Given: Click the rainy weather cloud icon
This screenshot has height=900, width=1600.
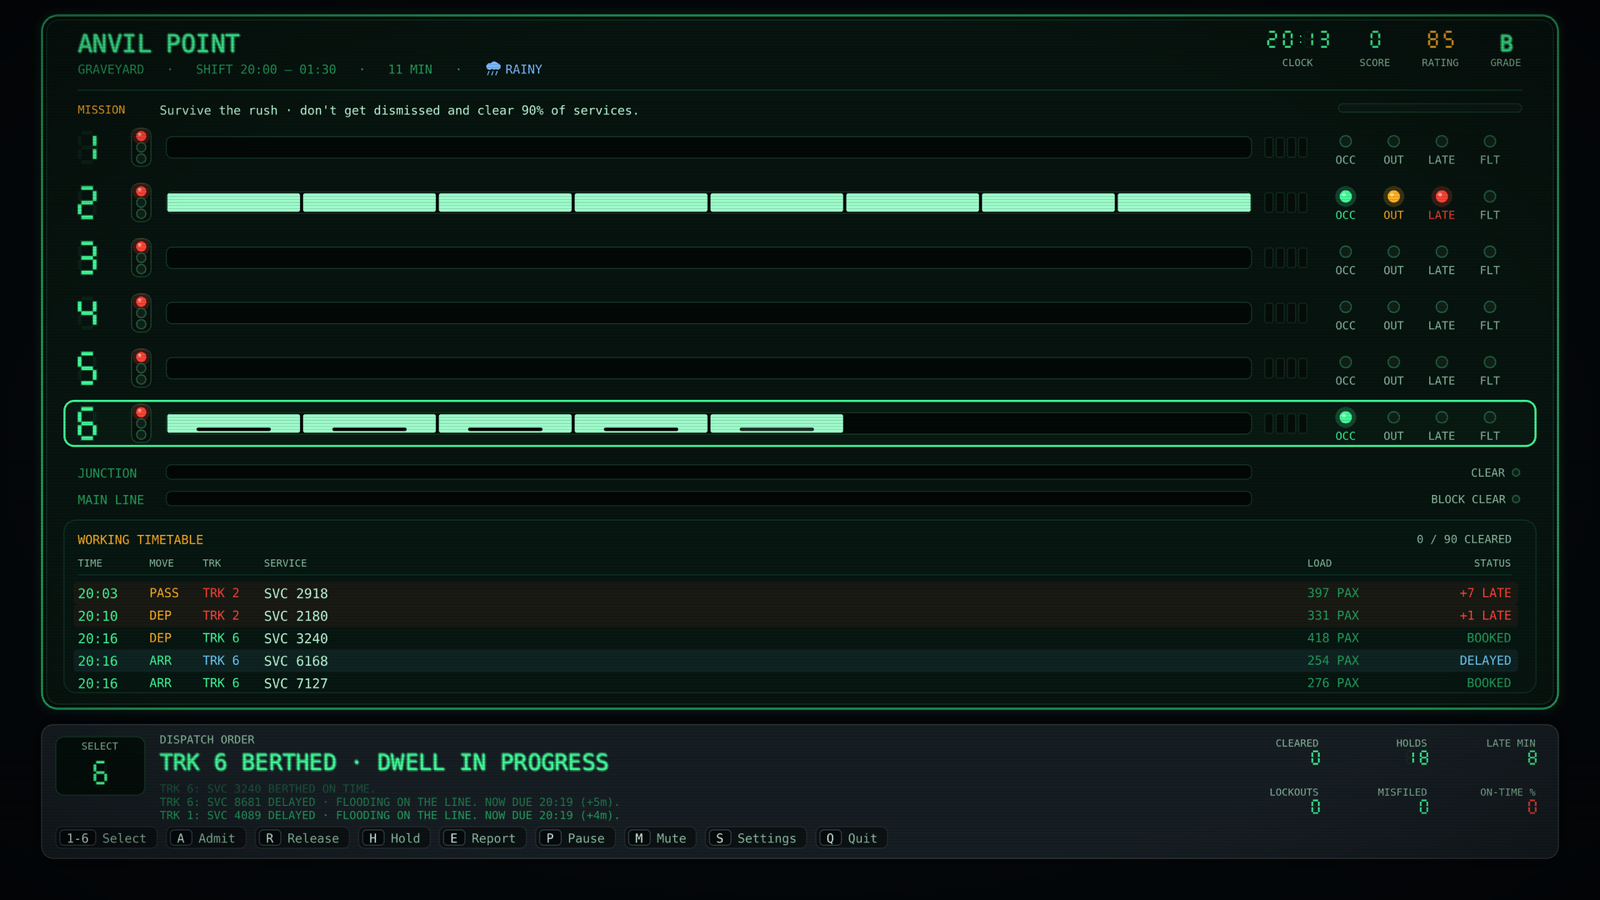Looking at the screenshot, I should (x=493, y=69).
